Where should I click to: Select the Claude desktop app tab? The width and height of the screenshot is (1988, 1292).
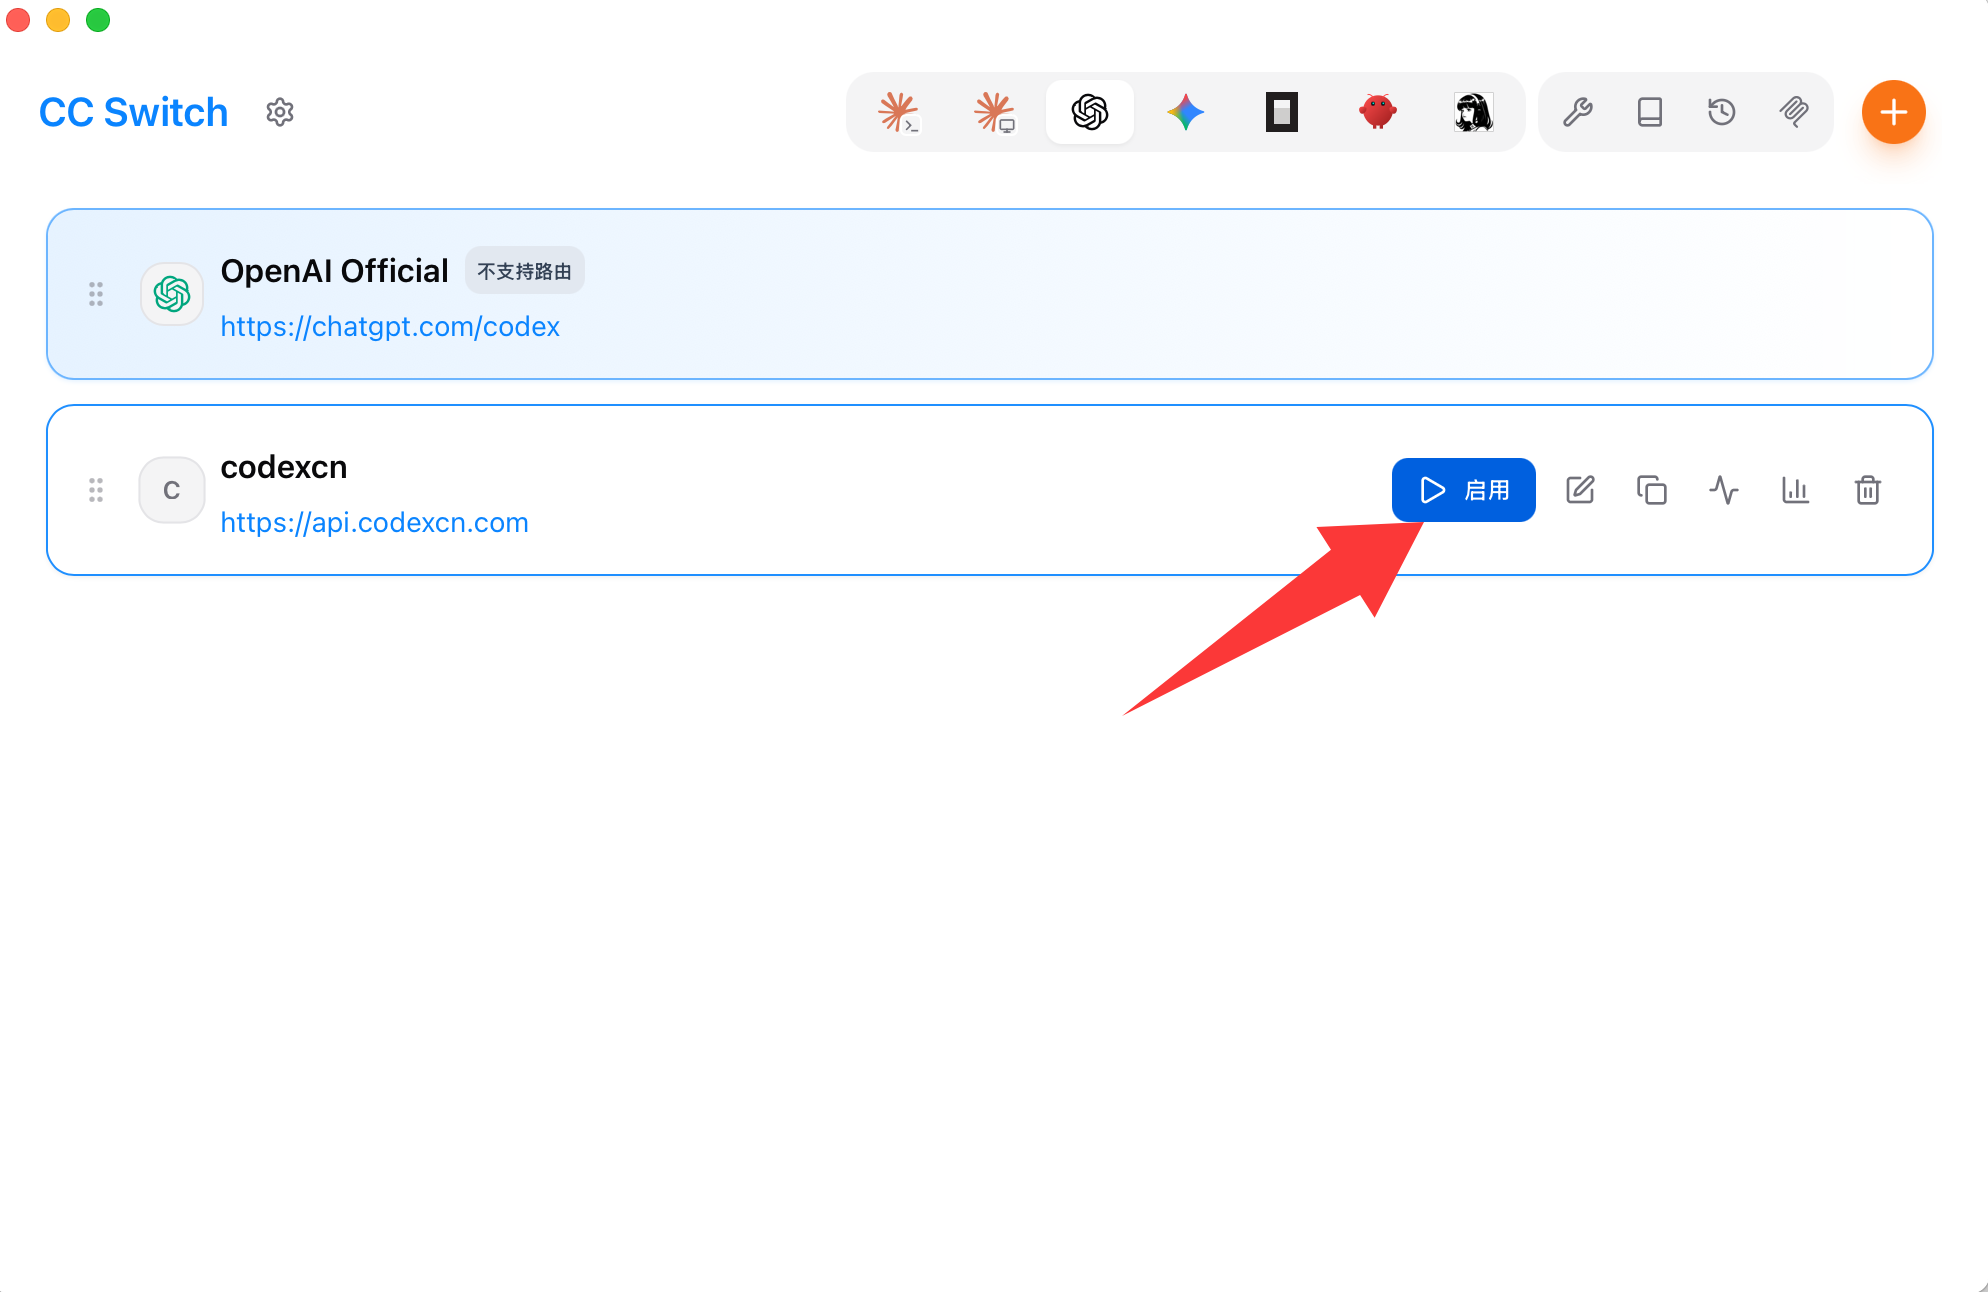[994, 112]
